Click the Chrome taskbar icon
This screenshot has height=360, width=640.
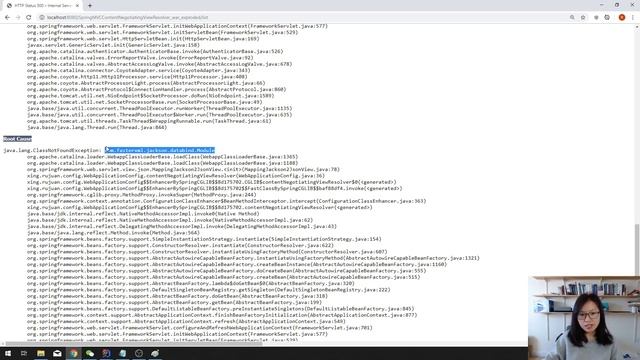[x=73, y=353]
